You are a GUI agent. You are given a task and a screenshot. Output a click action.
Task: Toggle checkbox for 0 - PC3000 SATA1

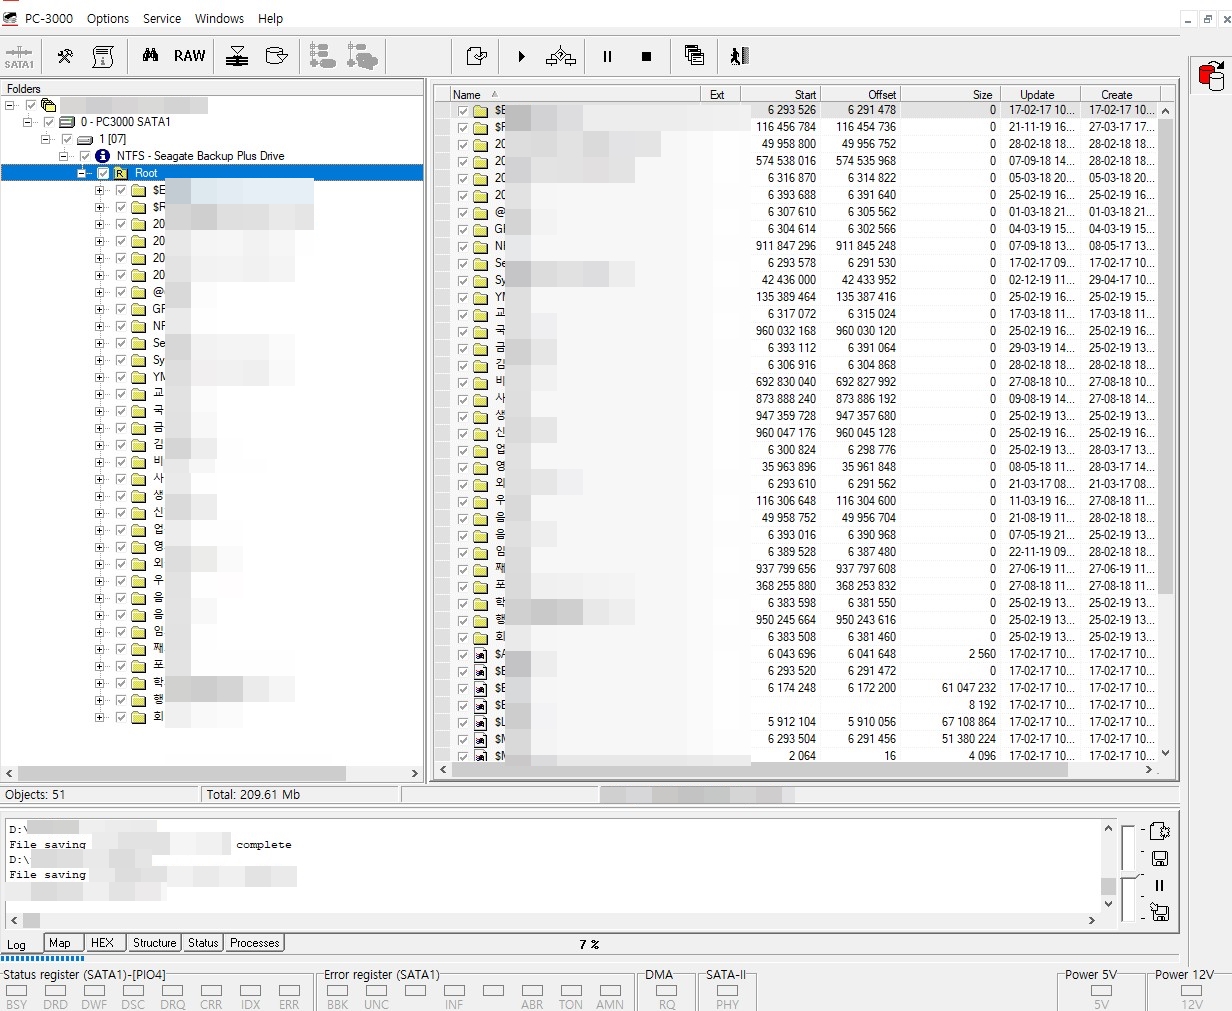click(x=49, y=122)
